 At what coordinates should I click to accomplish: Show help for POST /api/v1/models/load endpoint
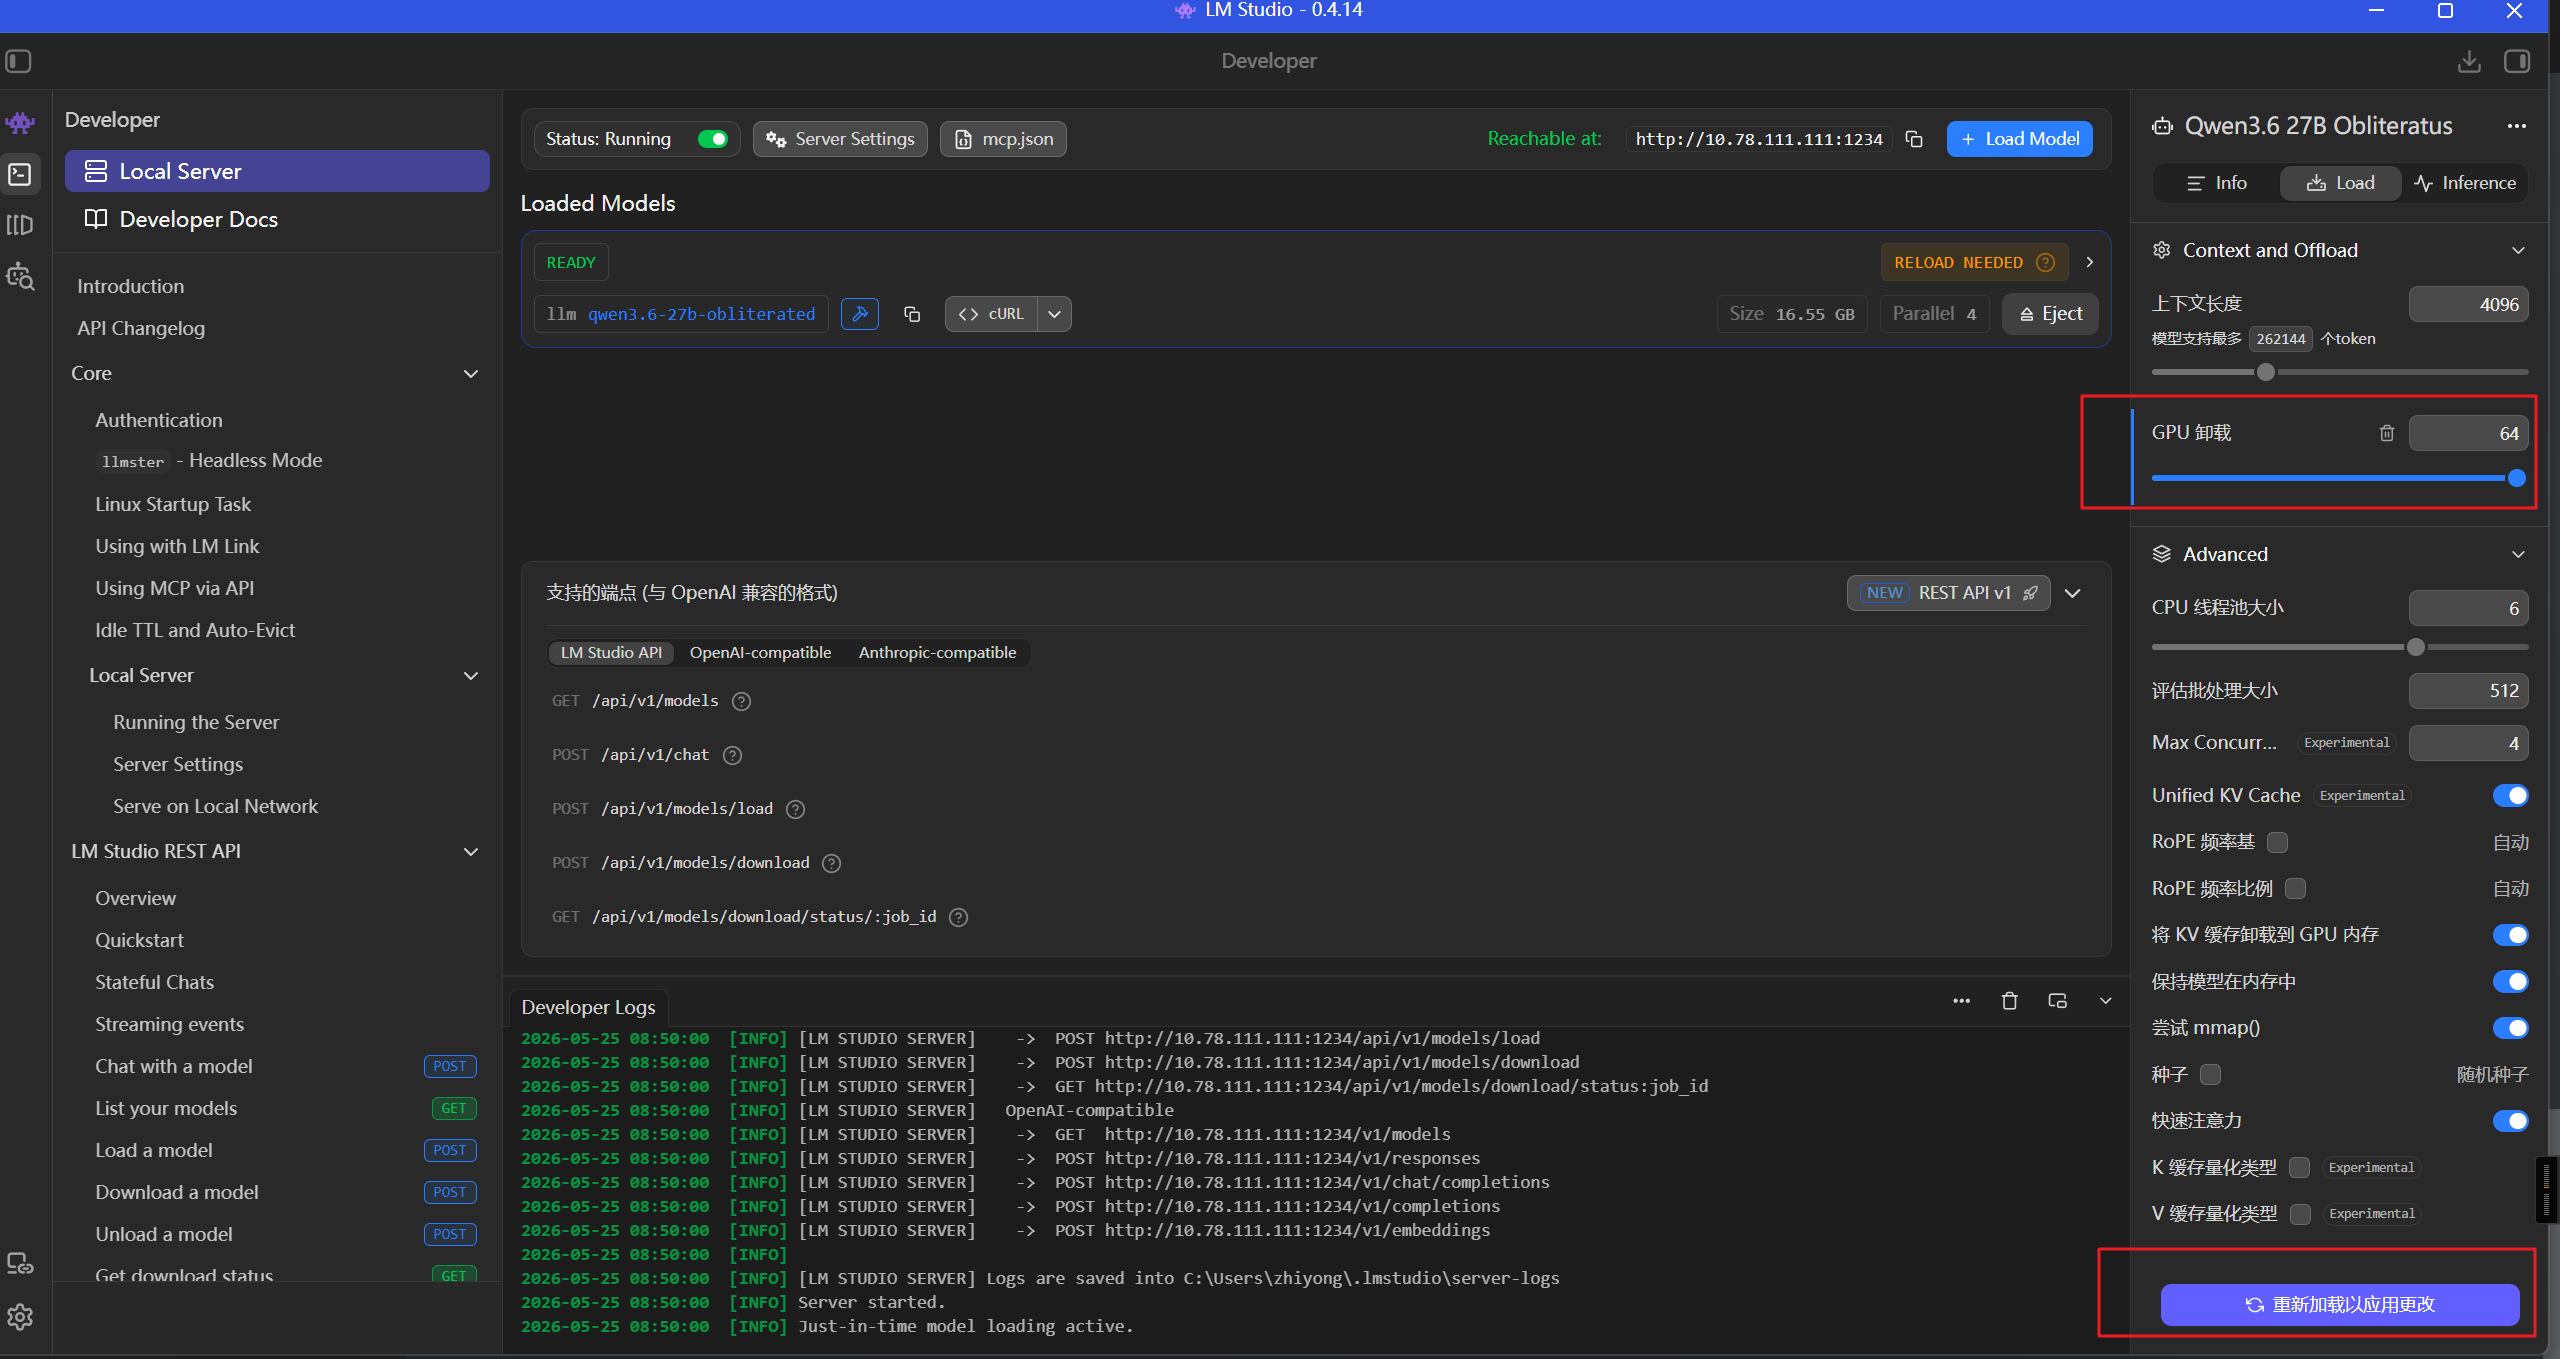tap(796, 809)
